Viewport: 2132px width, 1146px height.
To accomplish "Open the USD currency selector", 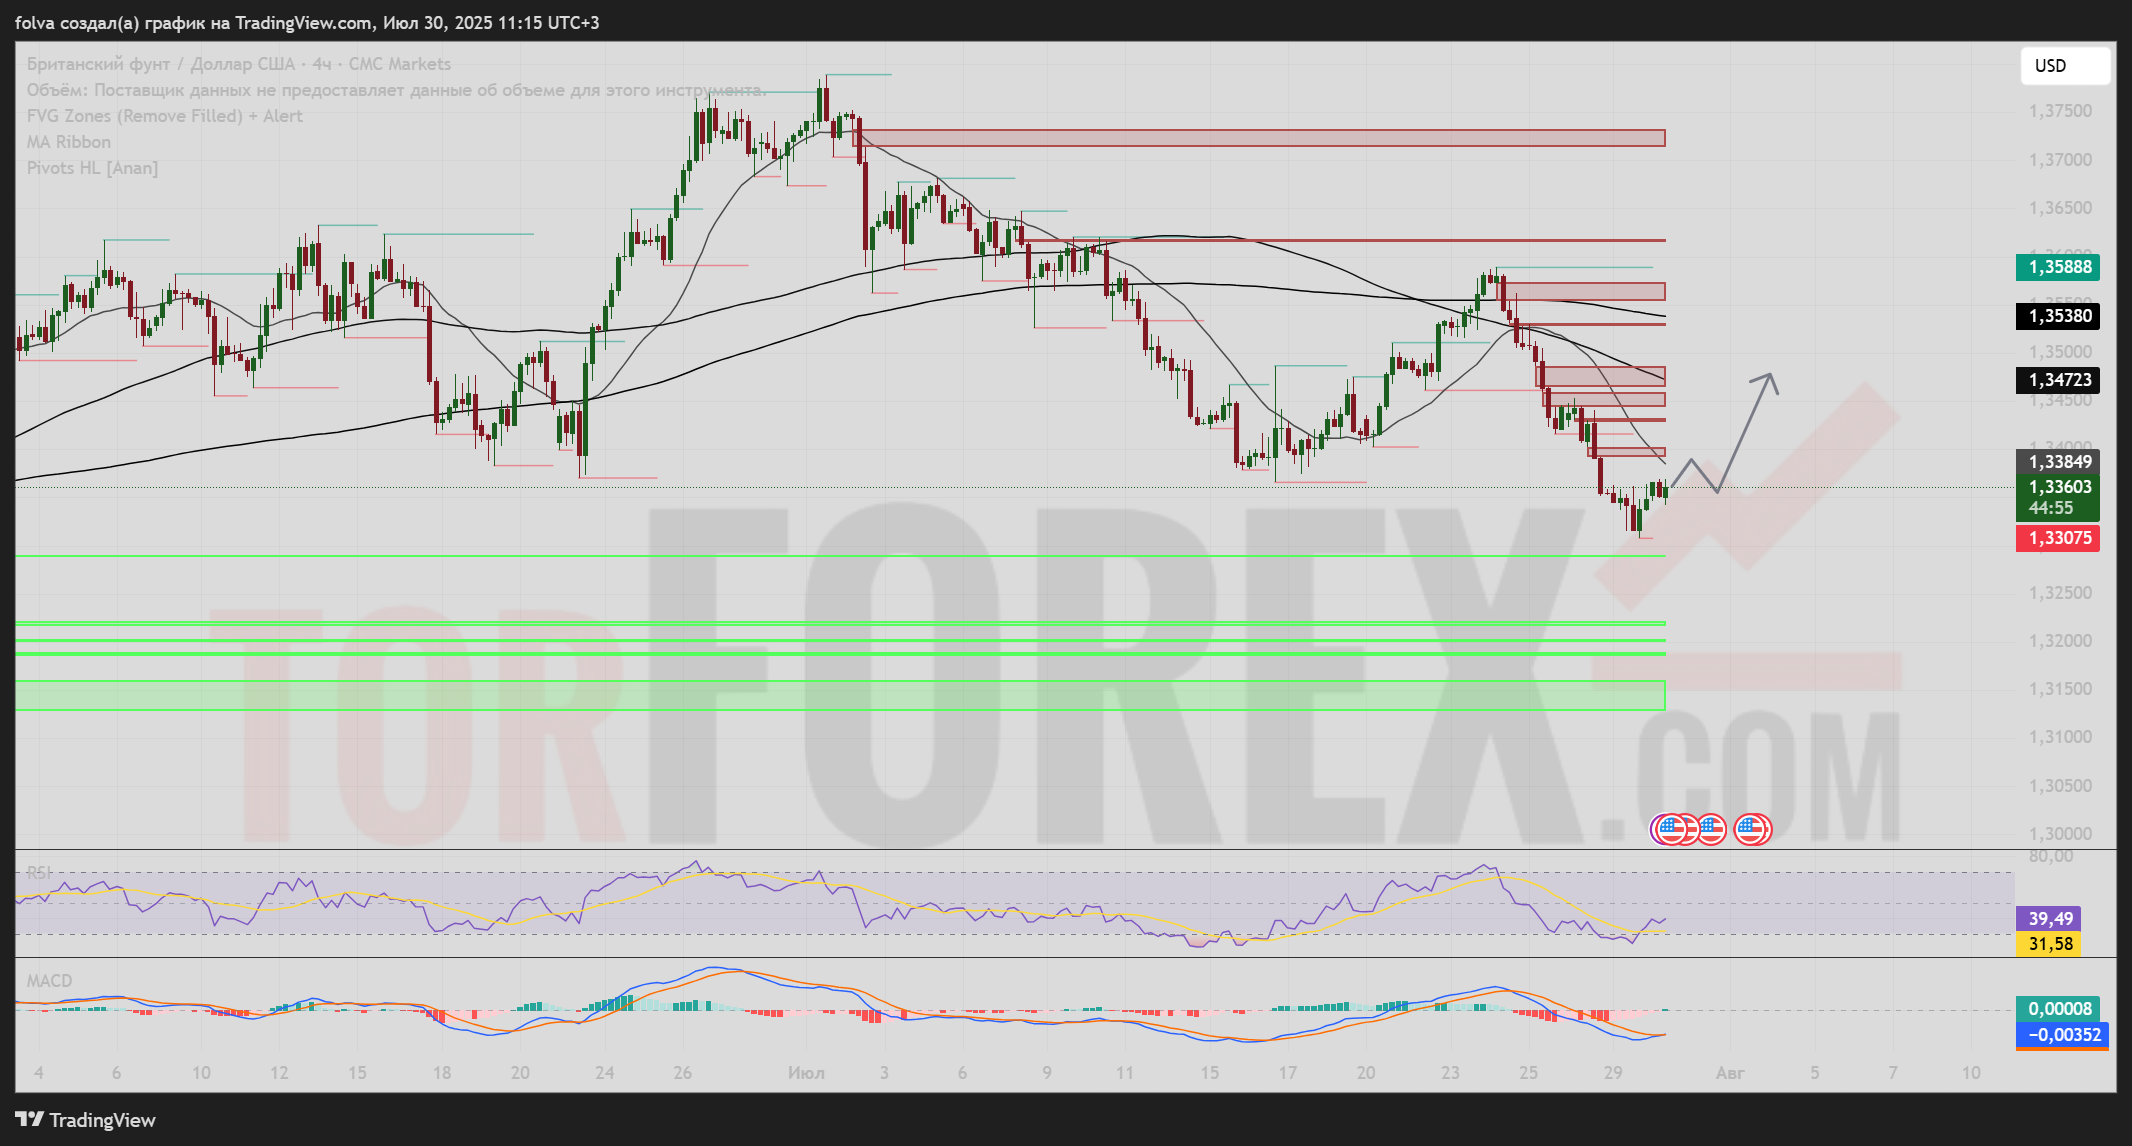I will [2064, 66].
